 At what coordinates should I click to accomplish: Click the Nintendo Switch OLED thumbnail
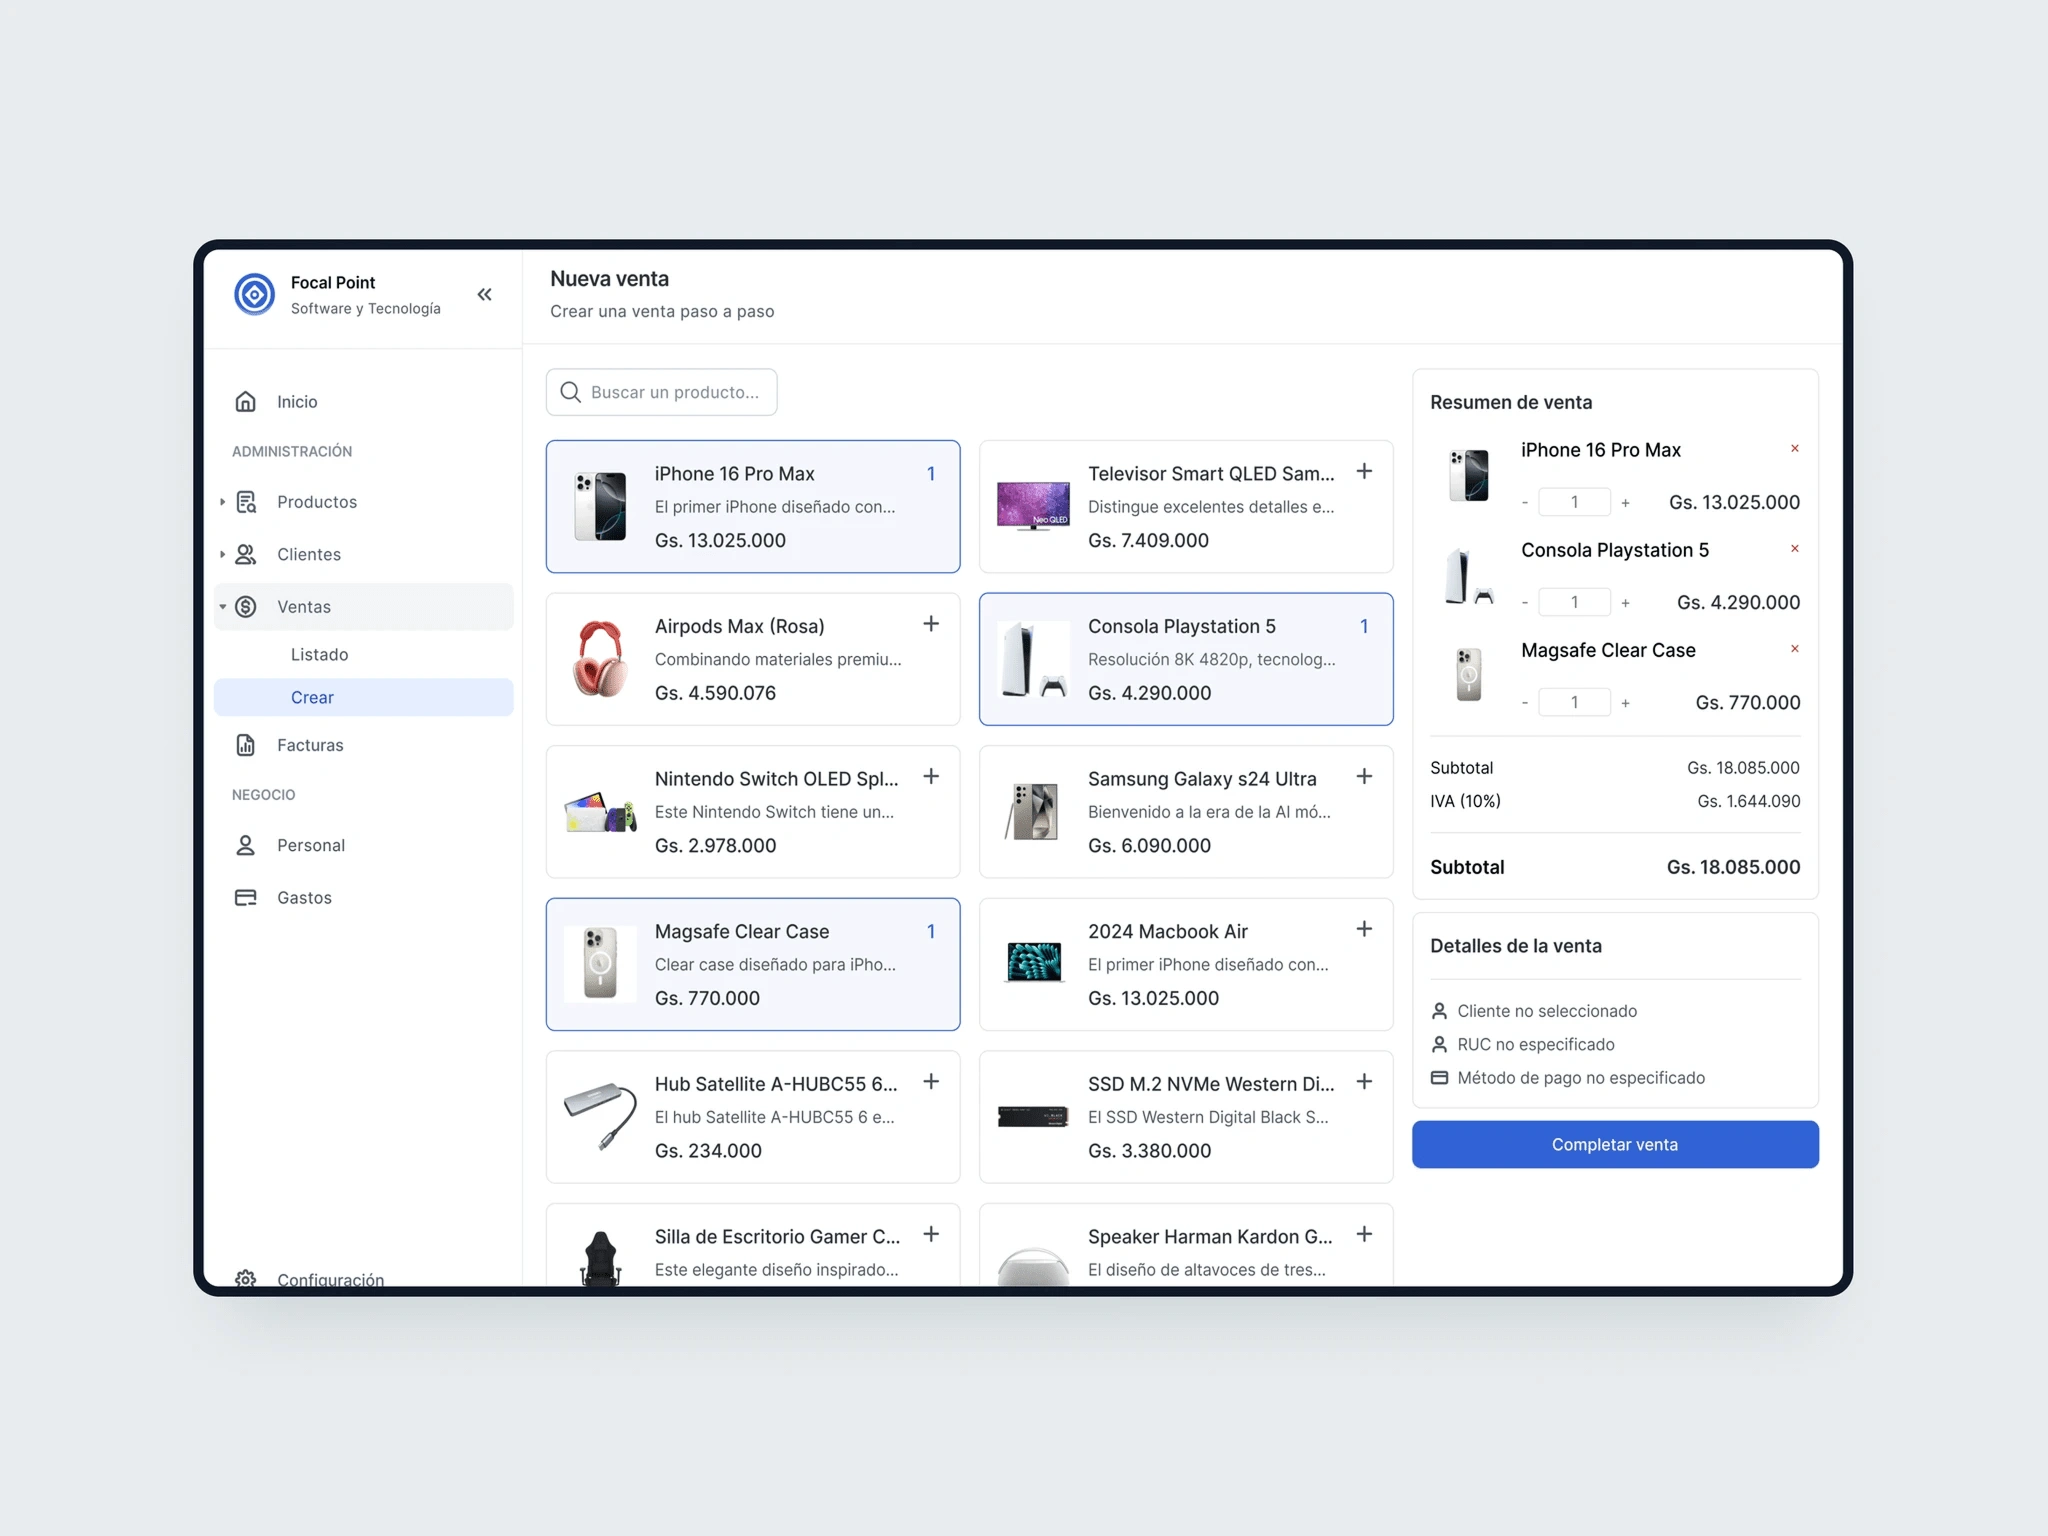pos(600,812)
